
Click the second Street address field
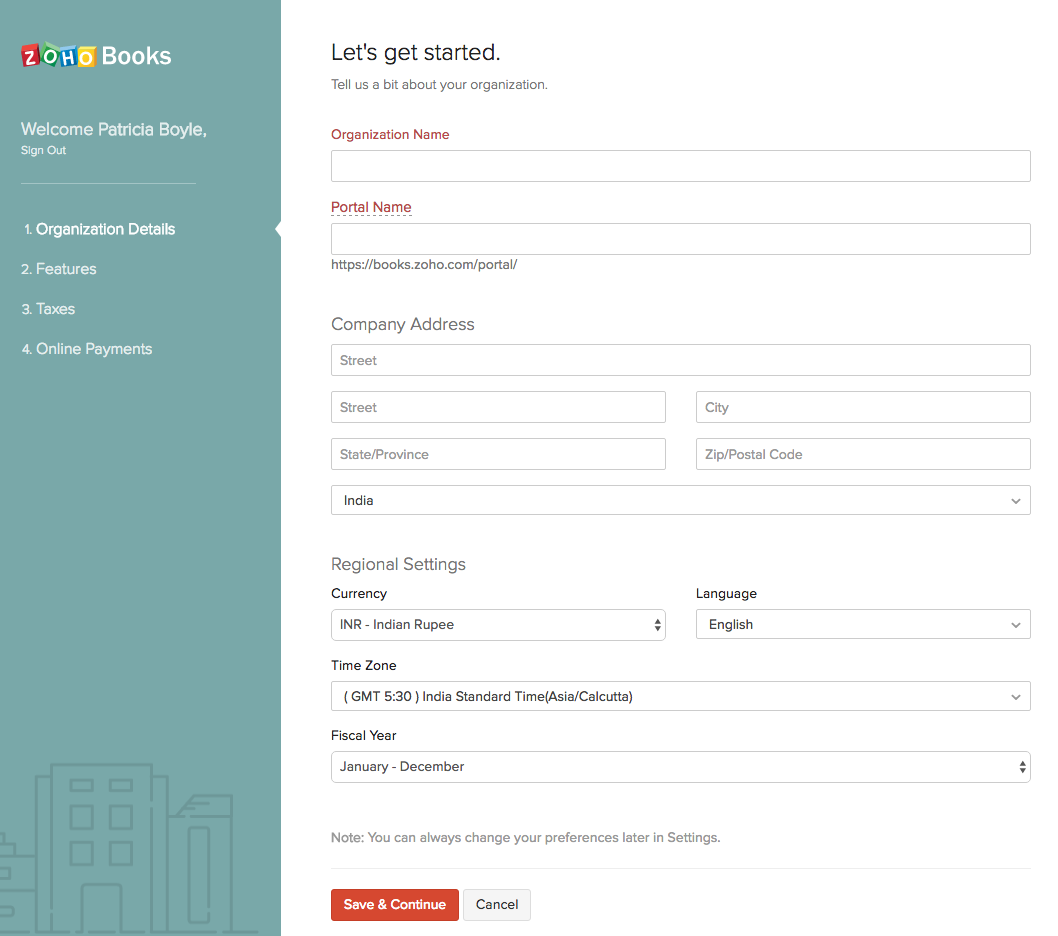(x=498, y=407)
